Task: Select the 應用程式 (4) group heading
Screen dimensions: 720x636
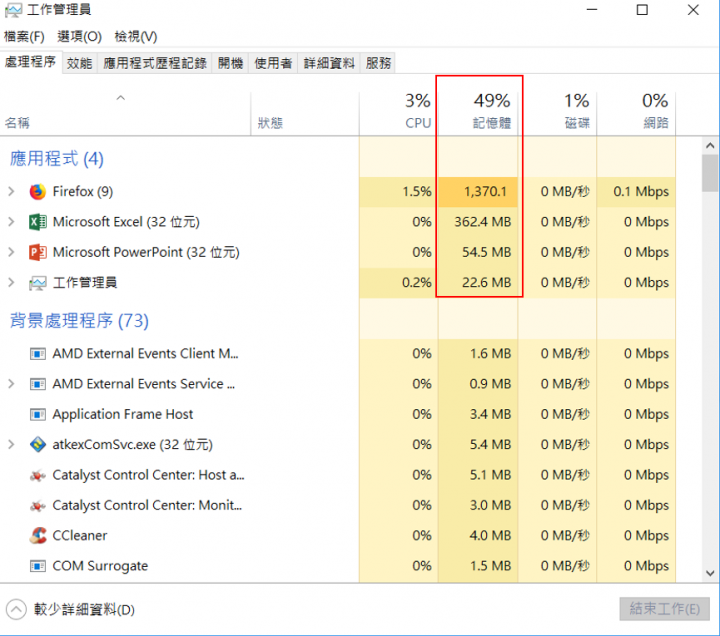Action: point(57,159)
